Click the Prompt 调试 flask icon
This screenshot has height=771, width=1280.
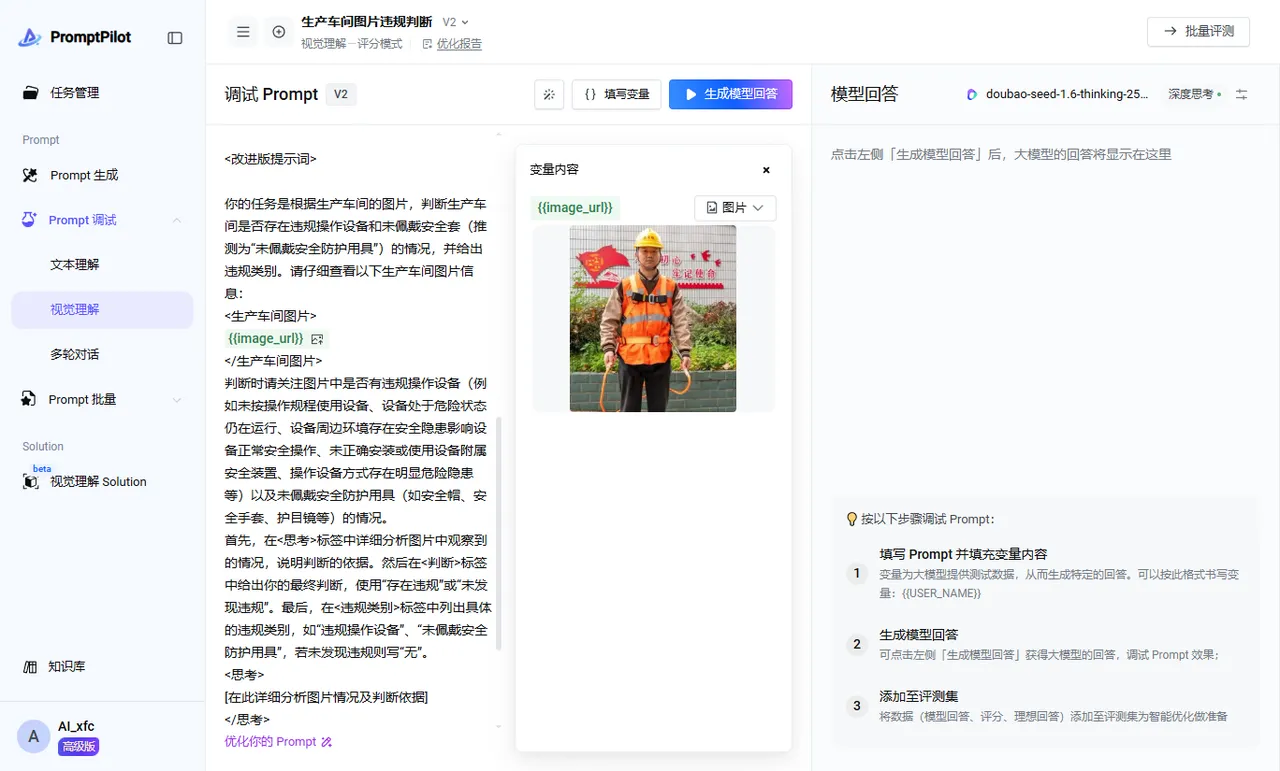(29, 220)
